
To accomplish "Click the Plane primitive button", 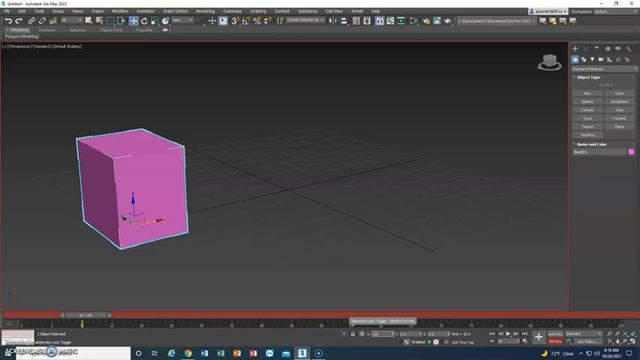I will tap(619, 127).
